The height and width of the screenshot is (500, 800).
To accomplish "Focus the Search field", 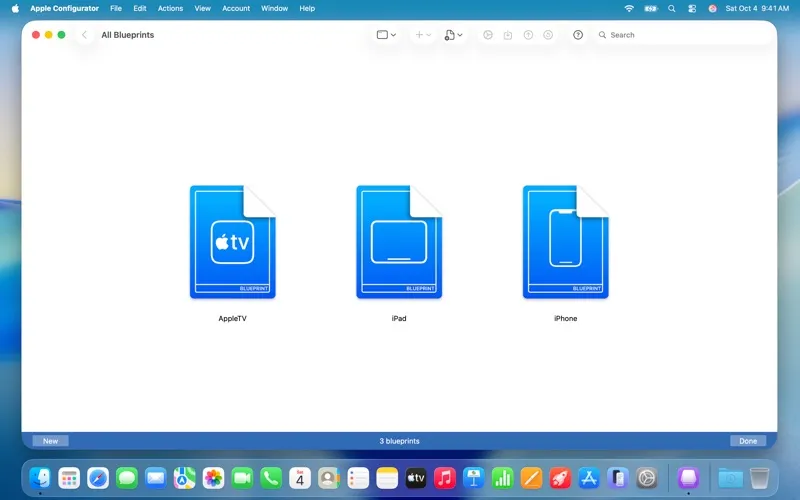I will coord(683,35).
